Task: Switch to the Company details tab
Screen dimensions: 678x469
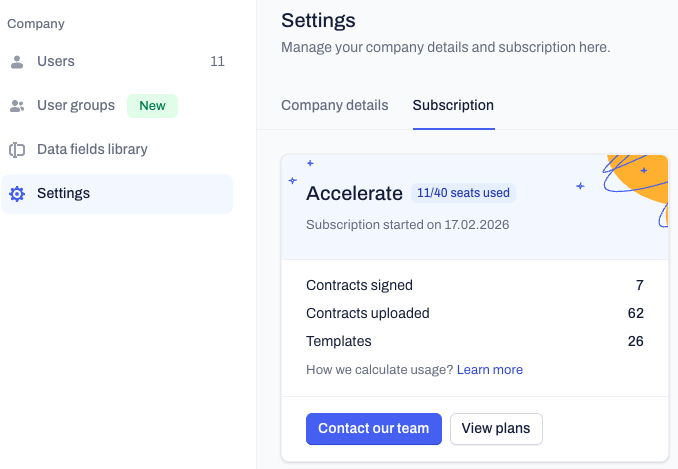Action: click(335, 105)
